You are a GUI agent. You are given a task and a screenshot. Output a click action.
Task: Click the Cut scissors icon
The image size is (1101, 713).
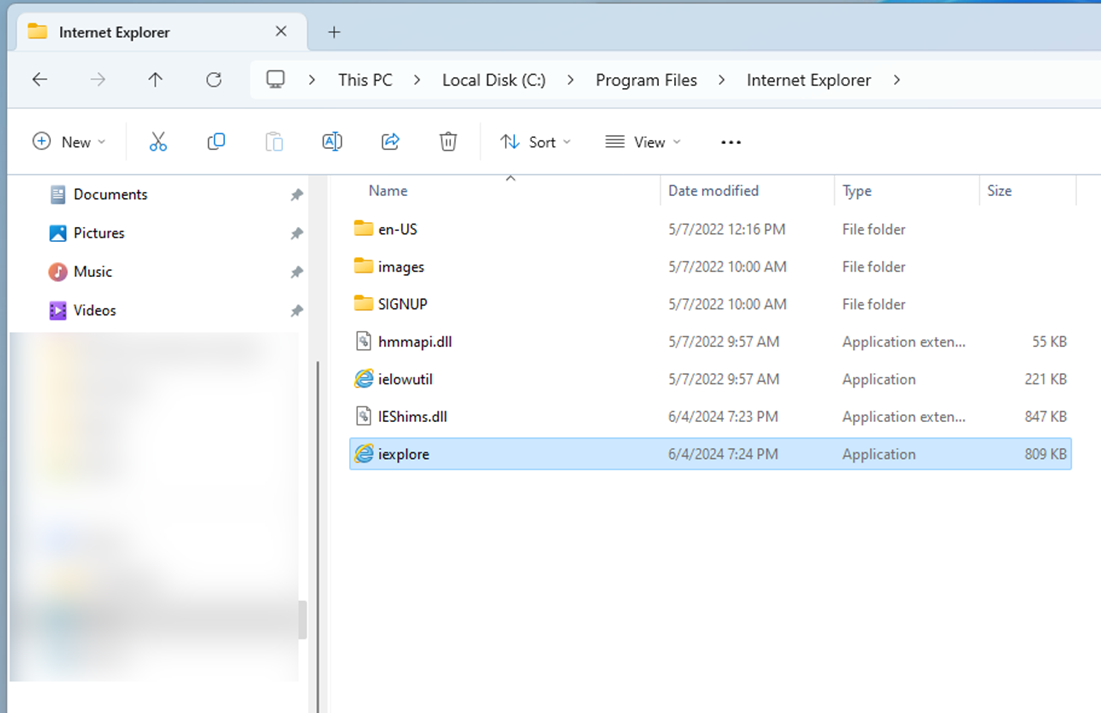pyautogui.click(x=158, y=142)
